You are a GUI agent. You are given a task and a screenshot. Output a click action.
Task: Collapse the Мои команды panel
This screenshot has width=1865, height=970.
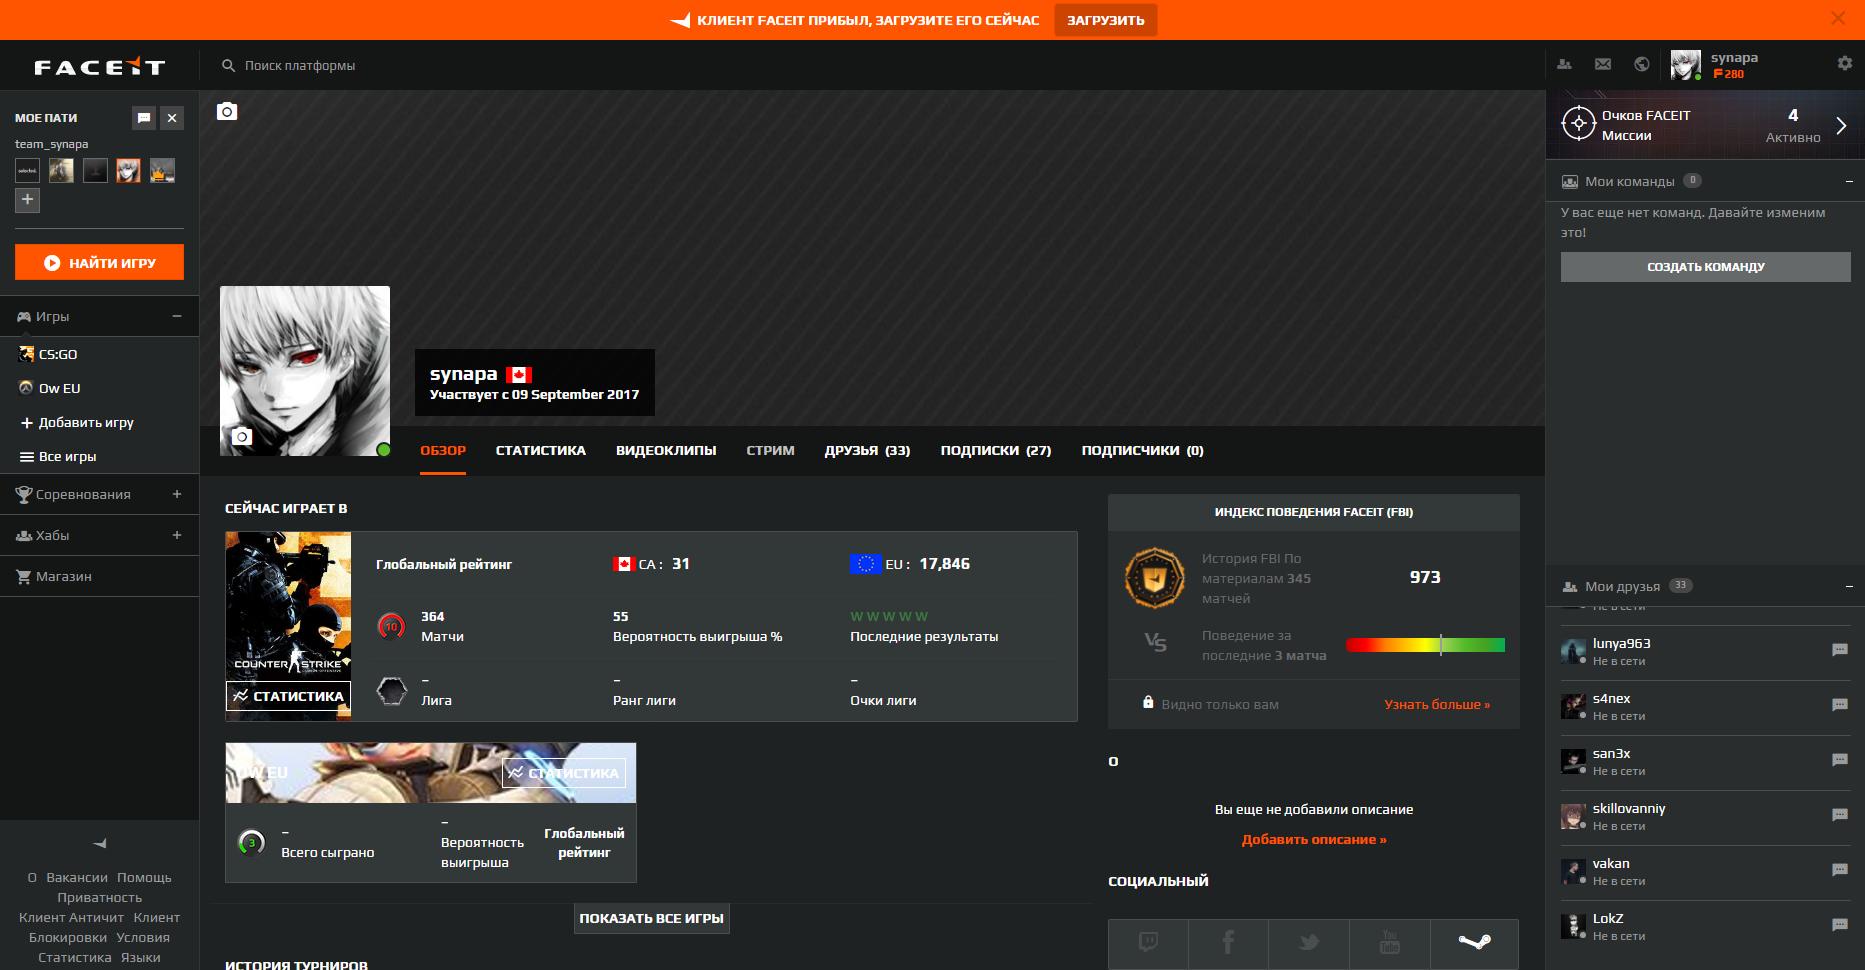[x=1849, y=181]
